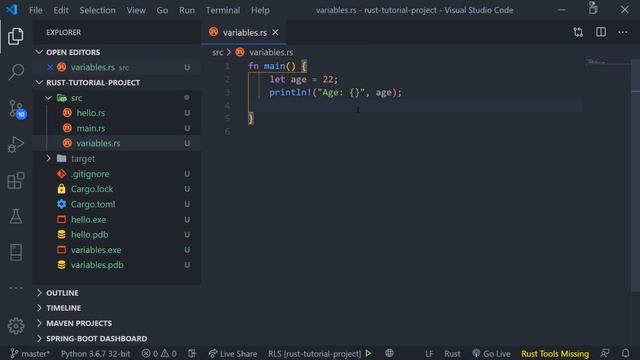
Task: Click the globe icon in status bar
Action: pyautogui.click(x=389, y=353)
